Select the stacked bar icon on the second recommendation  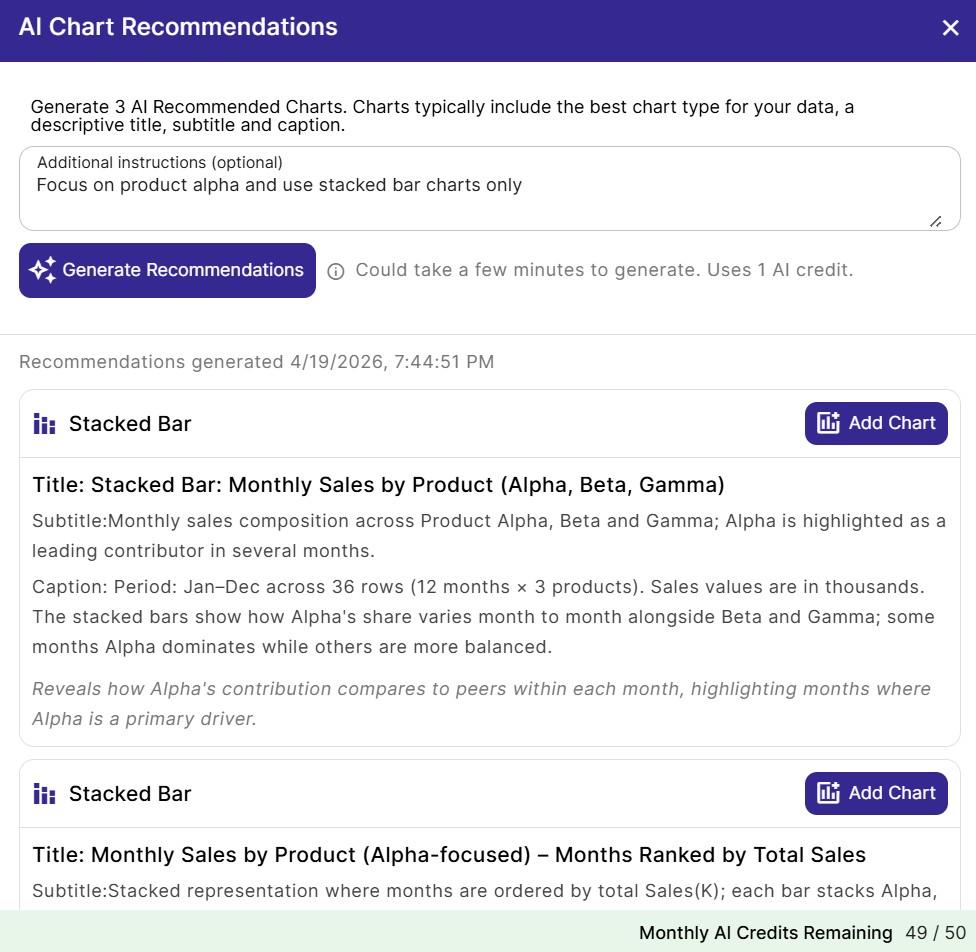click(43, 793)
